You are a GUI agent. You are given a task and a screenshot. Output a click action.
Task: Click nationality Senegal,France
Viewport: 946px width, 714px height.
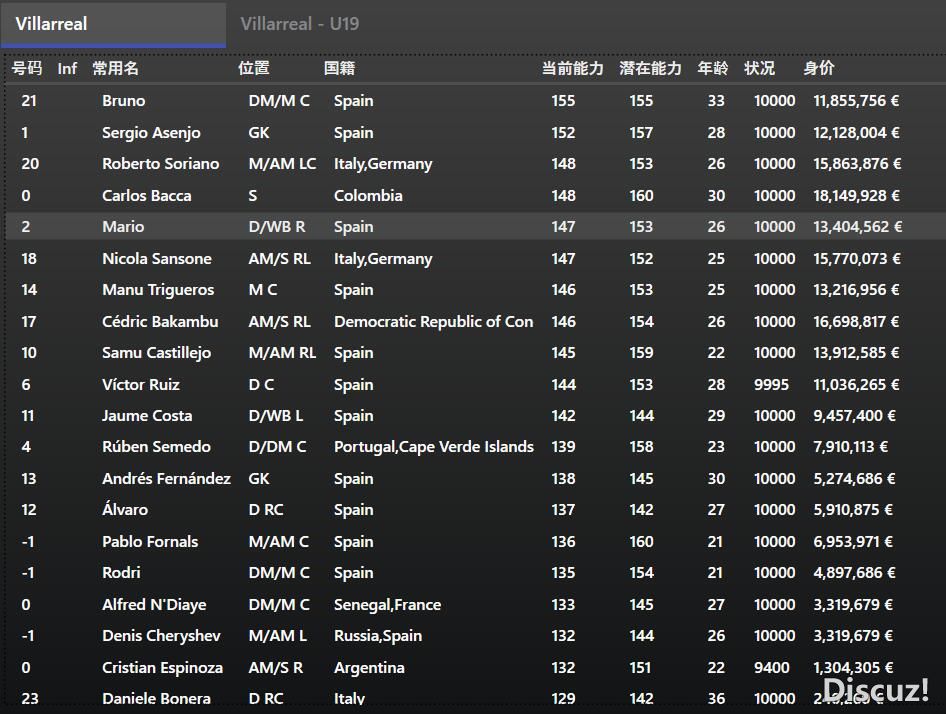387,605
